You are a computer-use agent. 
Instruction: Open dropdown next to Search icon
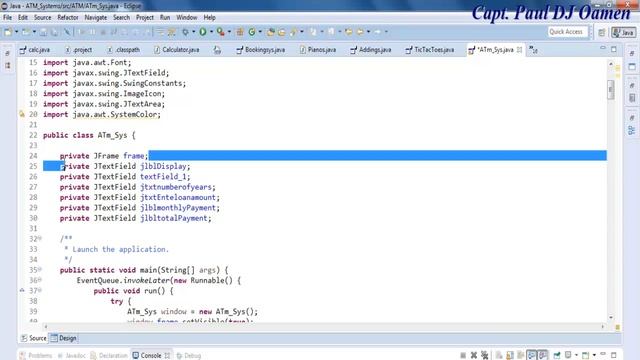pos(302,32)
